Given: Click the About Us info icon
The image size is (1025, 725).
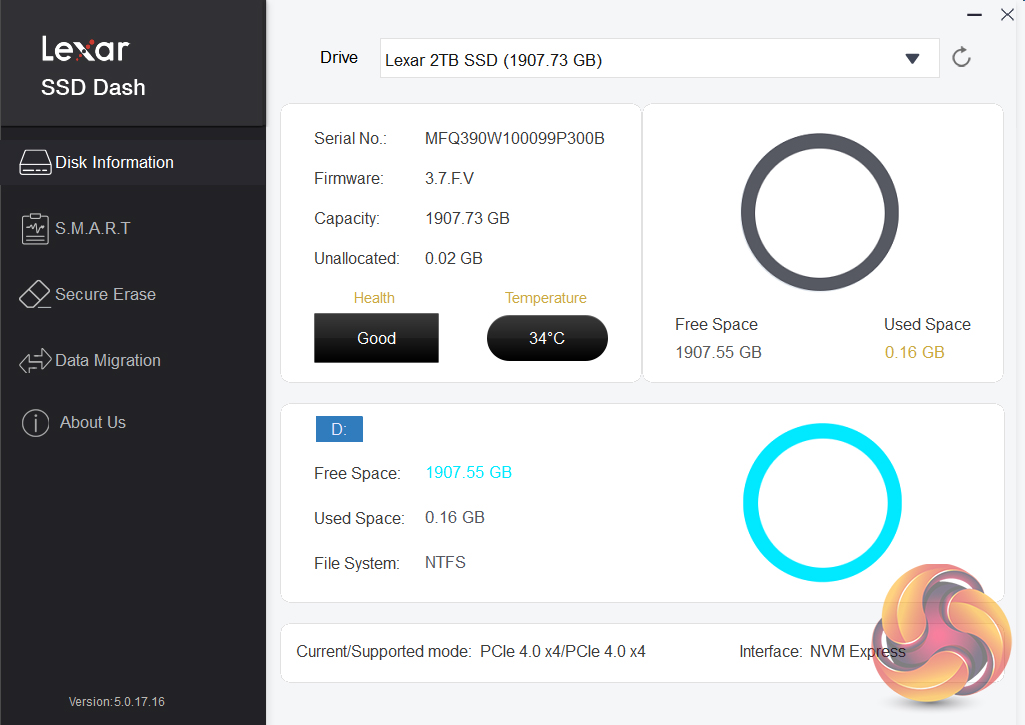Looking at the screenshot, I should tap(35, 423).
